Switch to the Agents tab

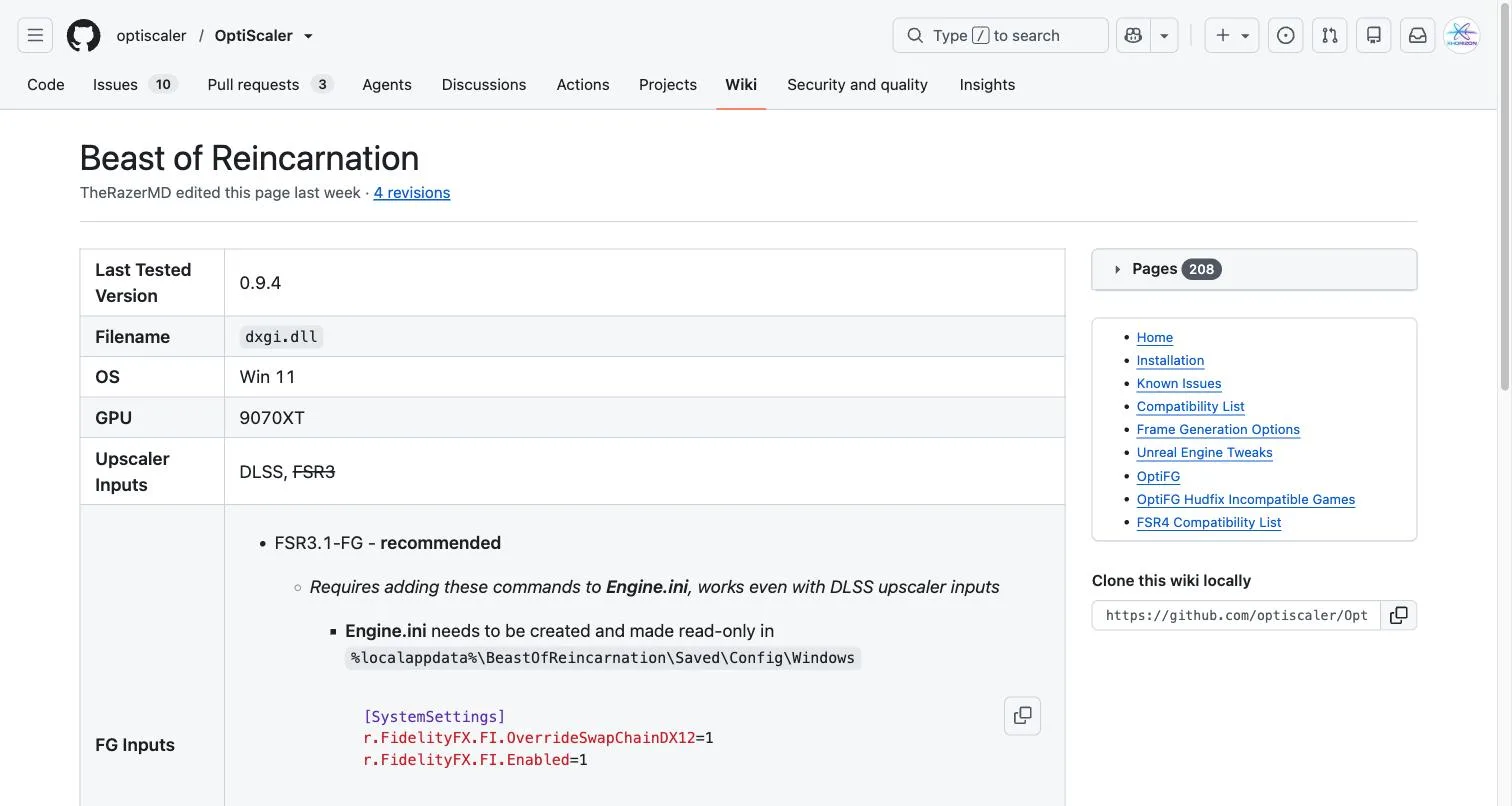(x=387, y=84)
